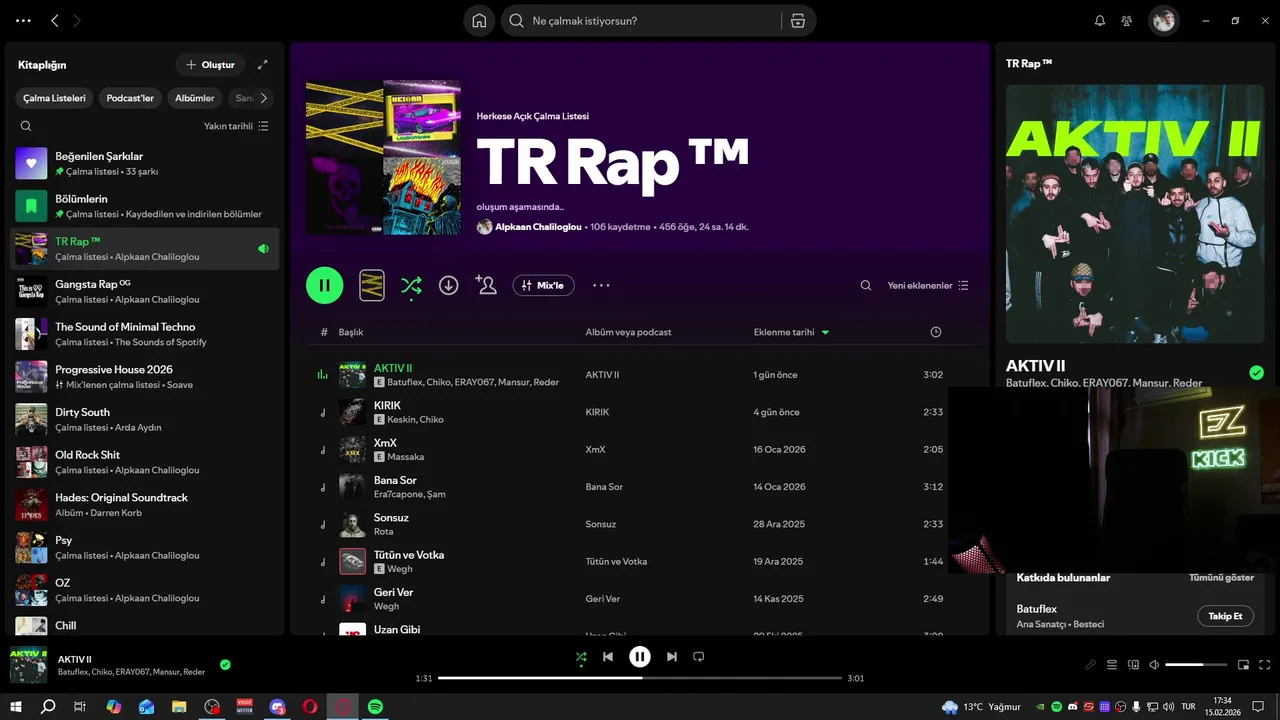Sort by 'Eklenme tarihi' column header

[791, 332]
